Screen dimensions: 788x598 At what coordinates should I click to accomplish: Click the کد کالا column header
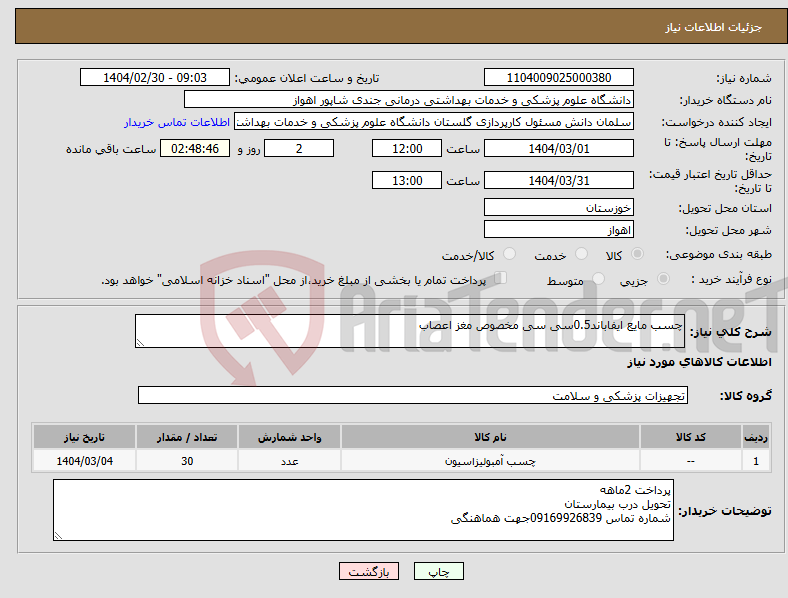[691, 437]
